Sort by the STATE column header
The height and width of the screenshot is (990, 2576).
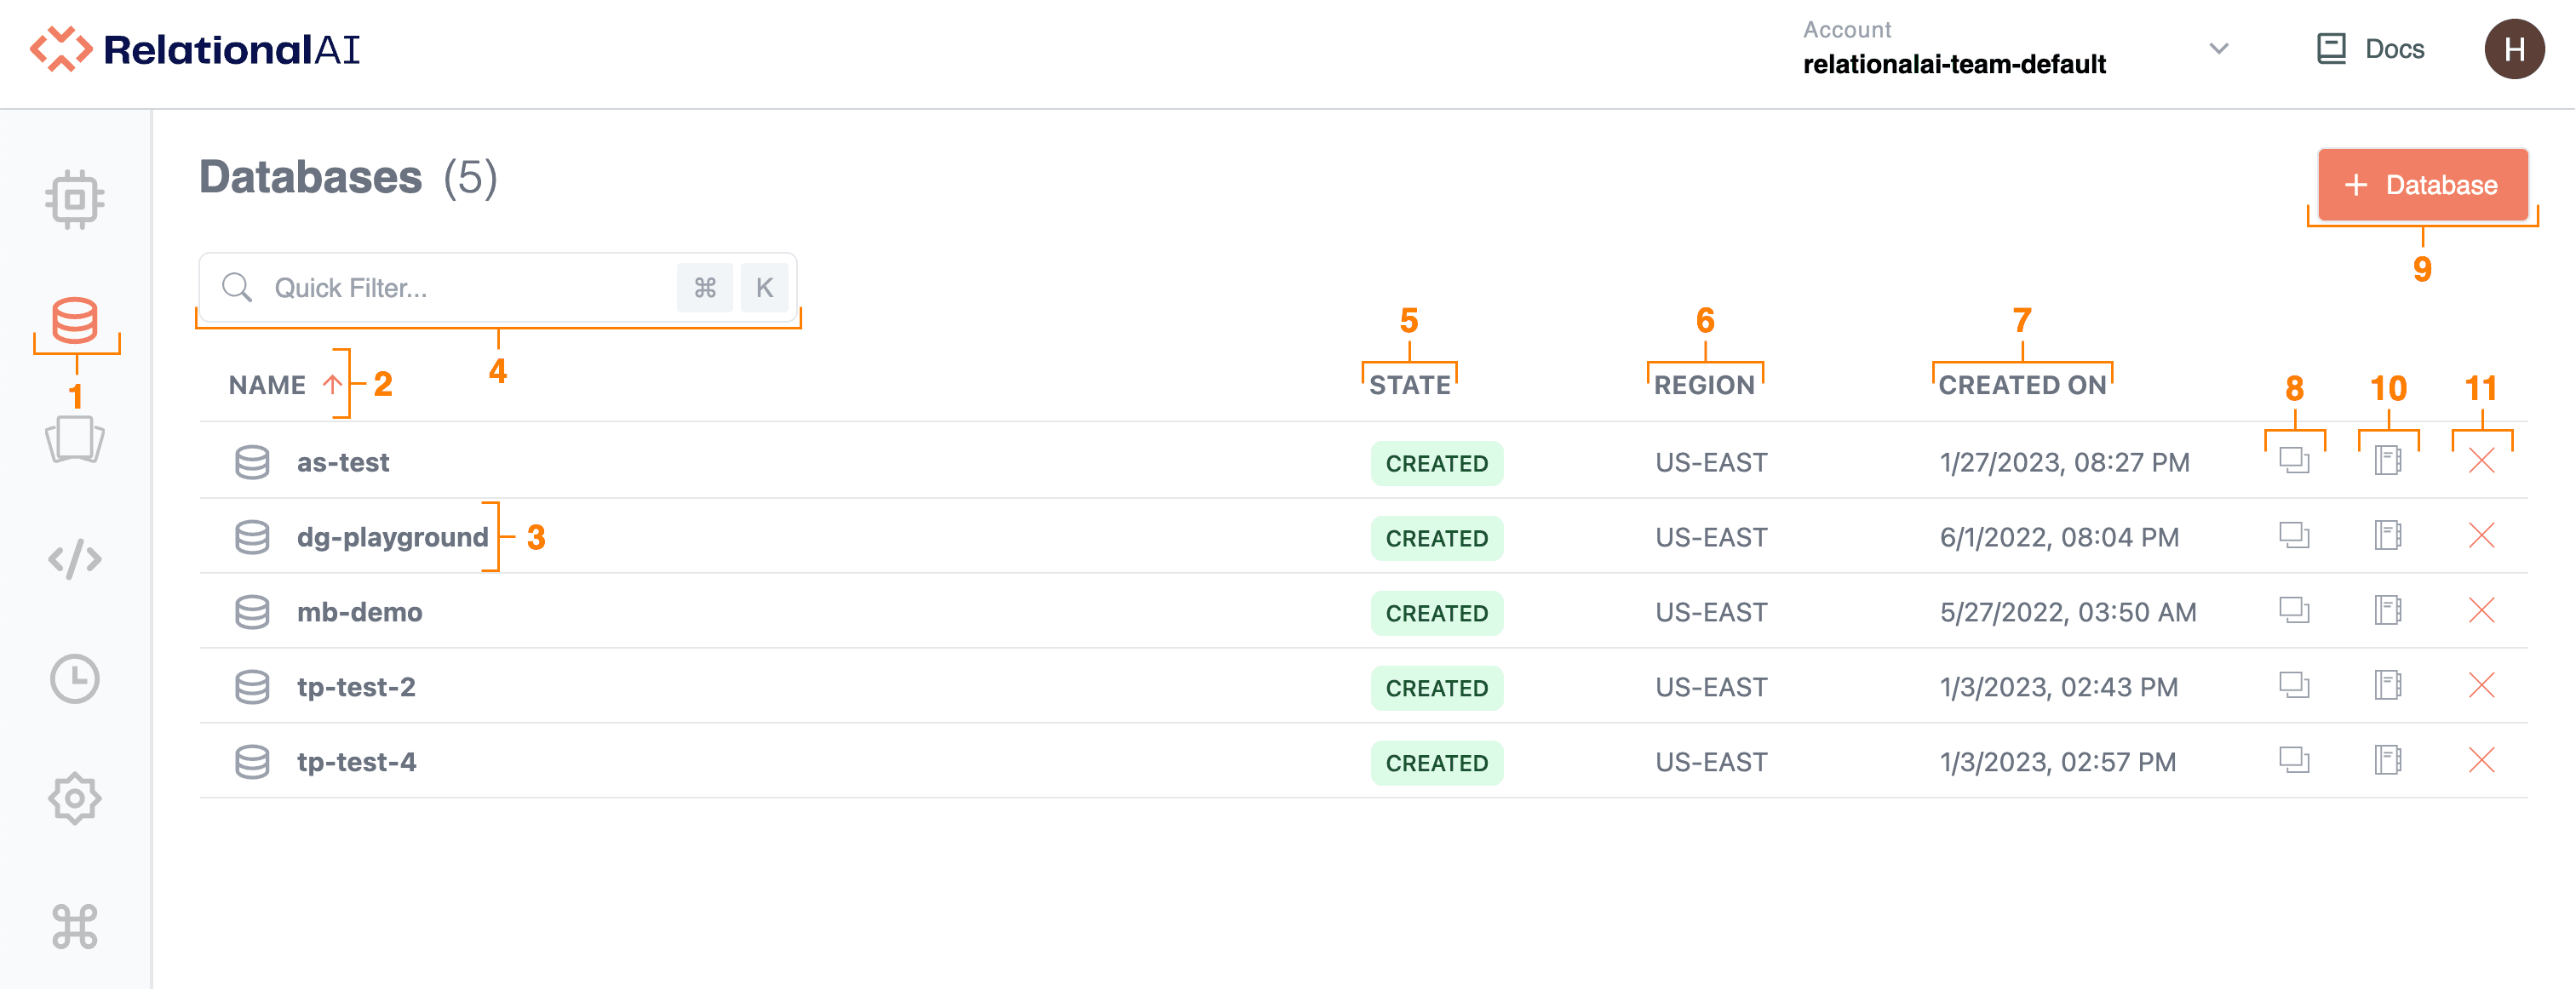pyautogui.click(x=1409, y=385)
